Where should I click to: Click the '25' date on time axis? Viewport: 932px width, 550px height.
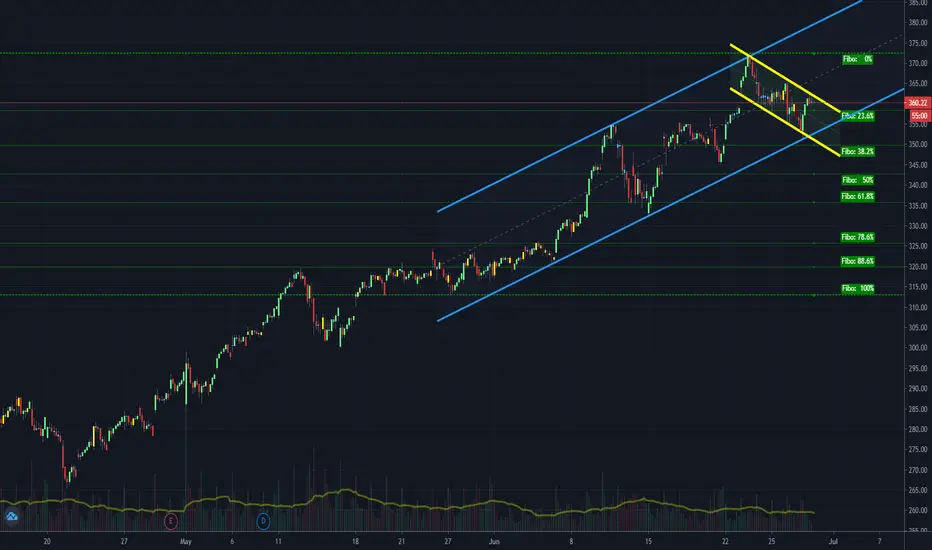click(772, 542)
